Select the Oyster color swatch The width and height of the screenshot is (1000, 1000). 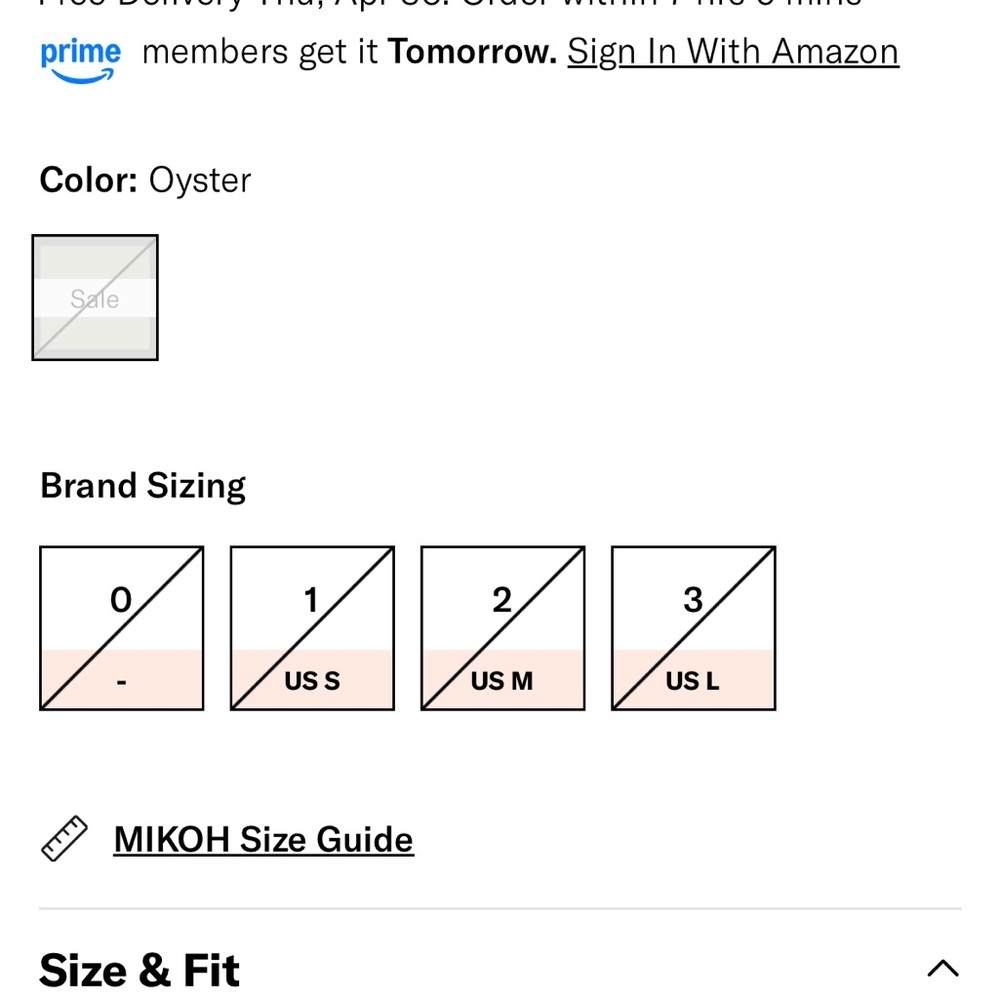95,297
